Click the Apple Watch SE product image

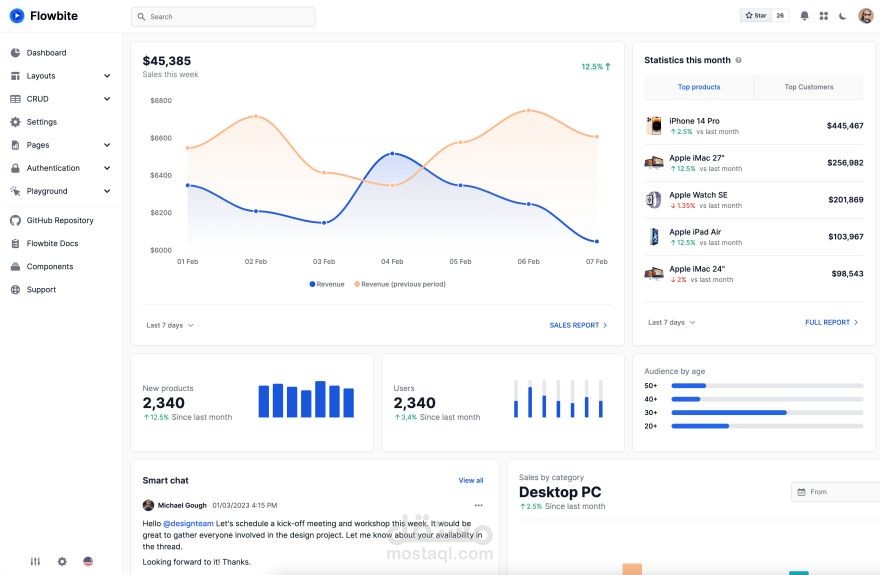653,200
